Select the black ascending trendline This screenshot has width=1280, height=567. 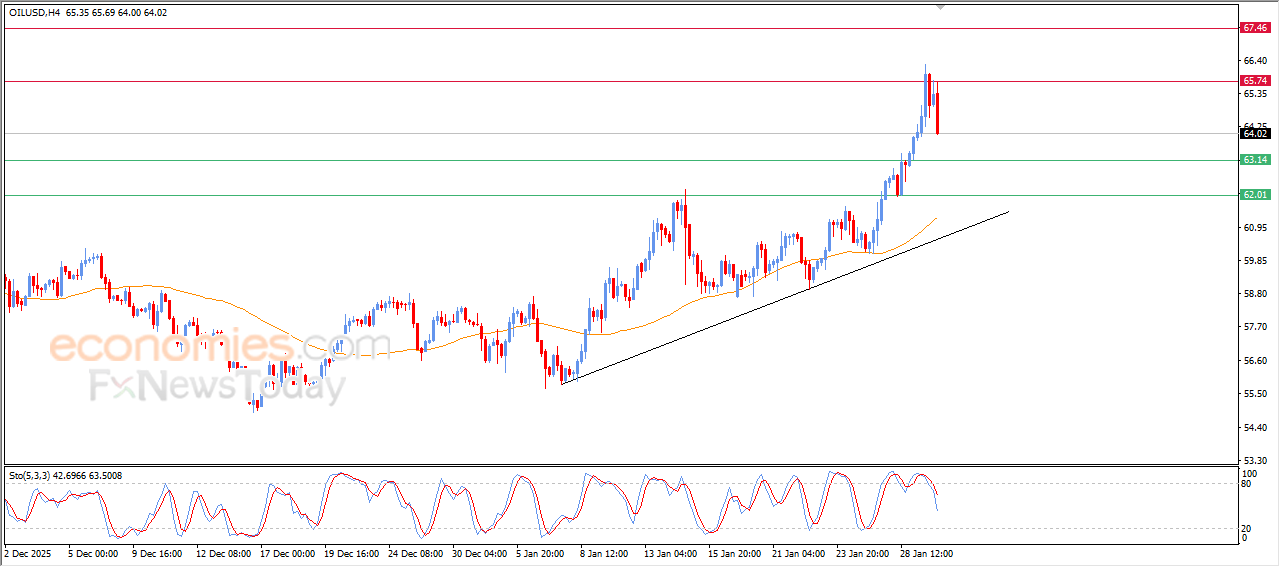(785, 297)
